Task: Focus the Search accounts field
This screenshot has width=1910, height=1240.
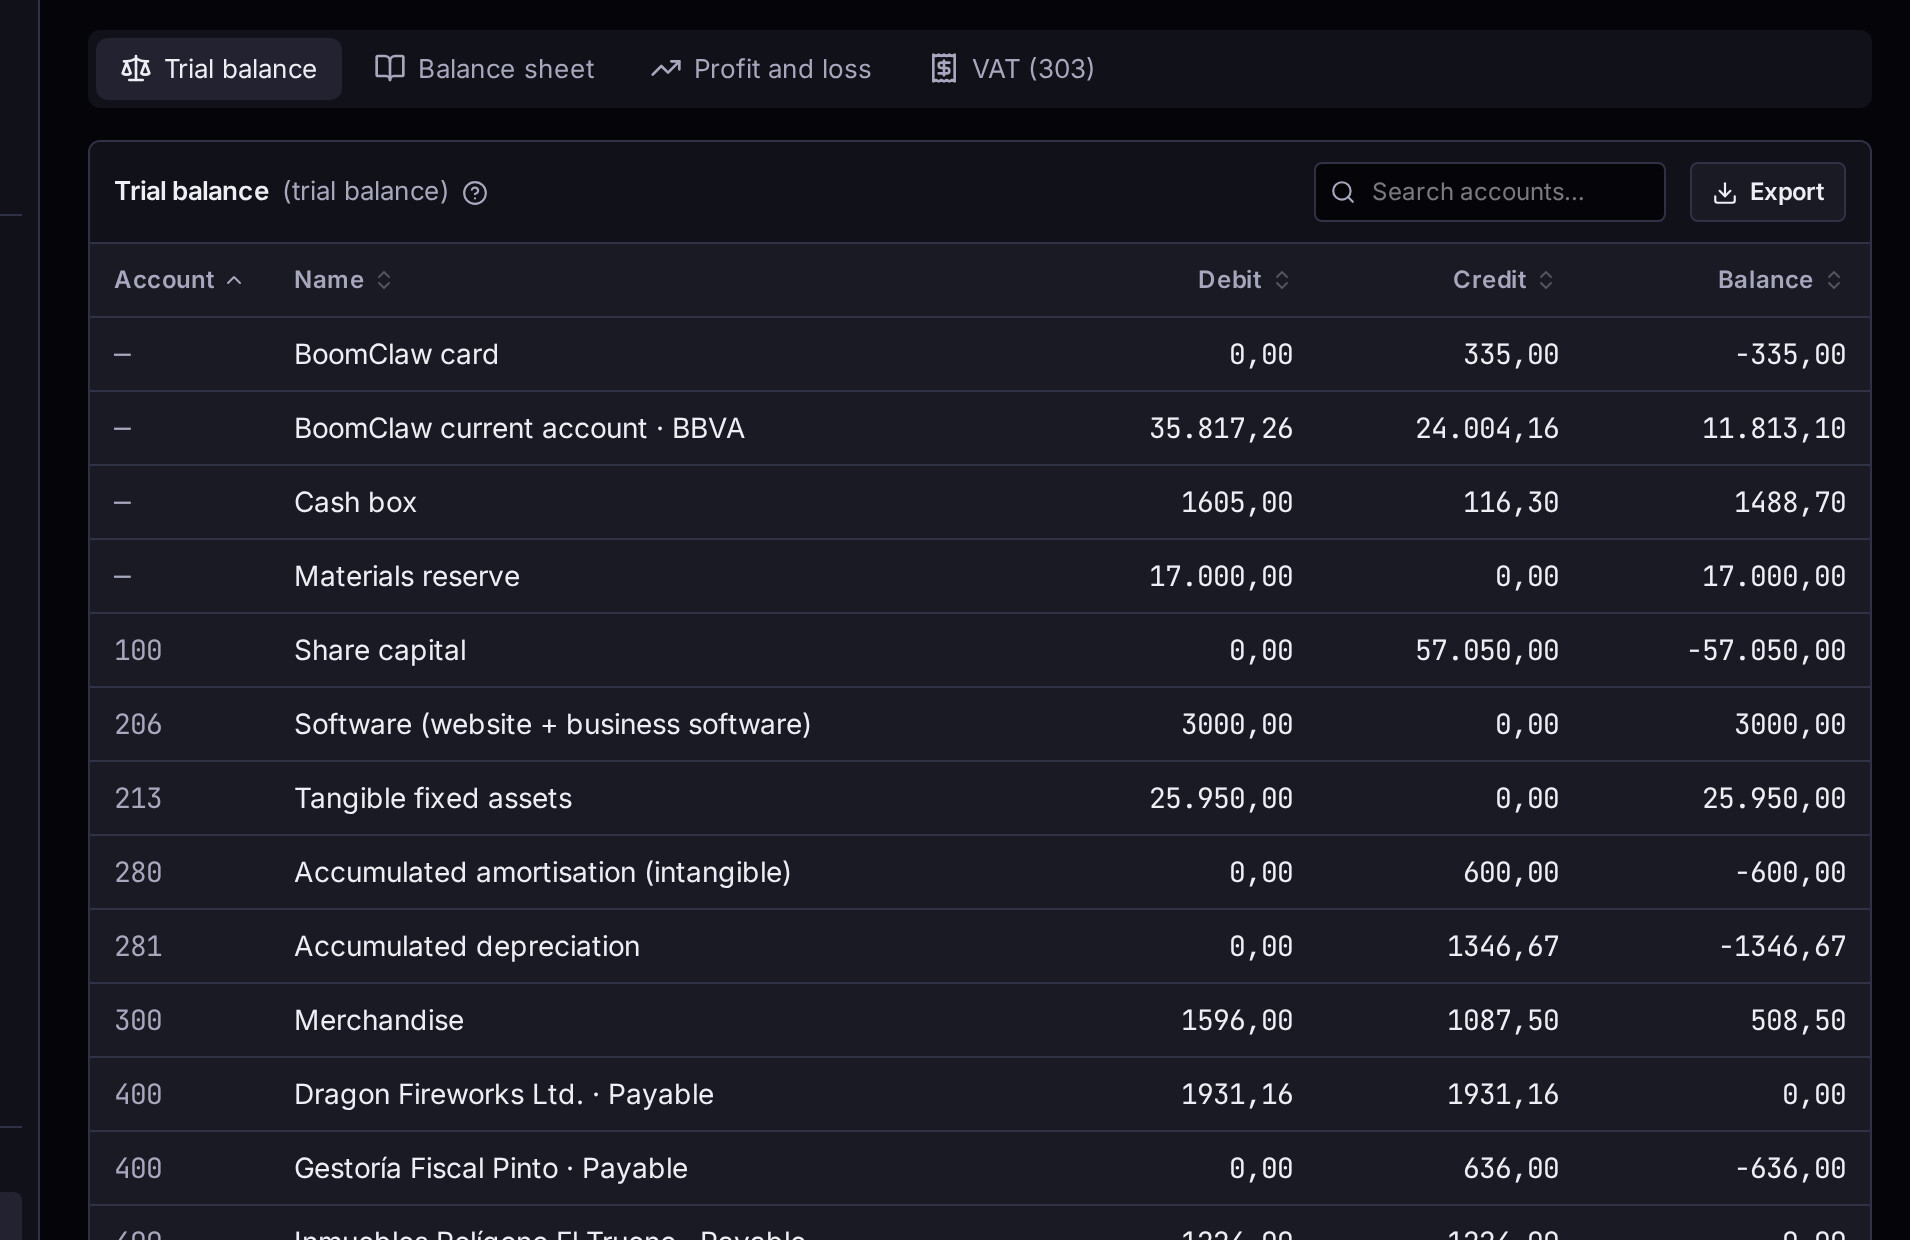Action: (1489, 192)
